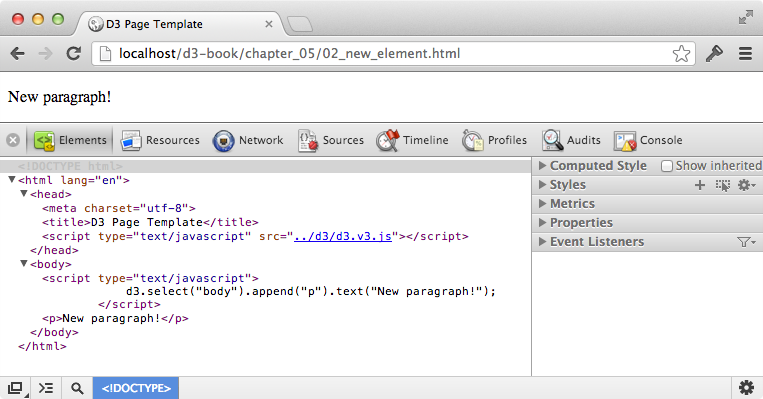Expand the Computed Style section
763x399 pixels.
tap(542, 165)
